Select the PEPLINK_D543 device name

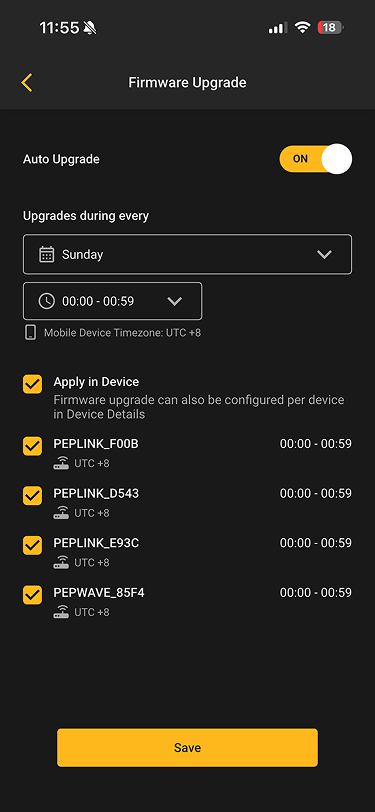click(96, 494)
